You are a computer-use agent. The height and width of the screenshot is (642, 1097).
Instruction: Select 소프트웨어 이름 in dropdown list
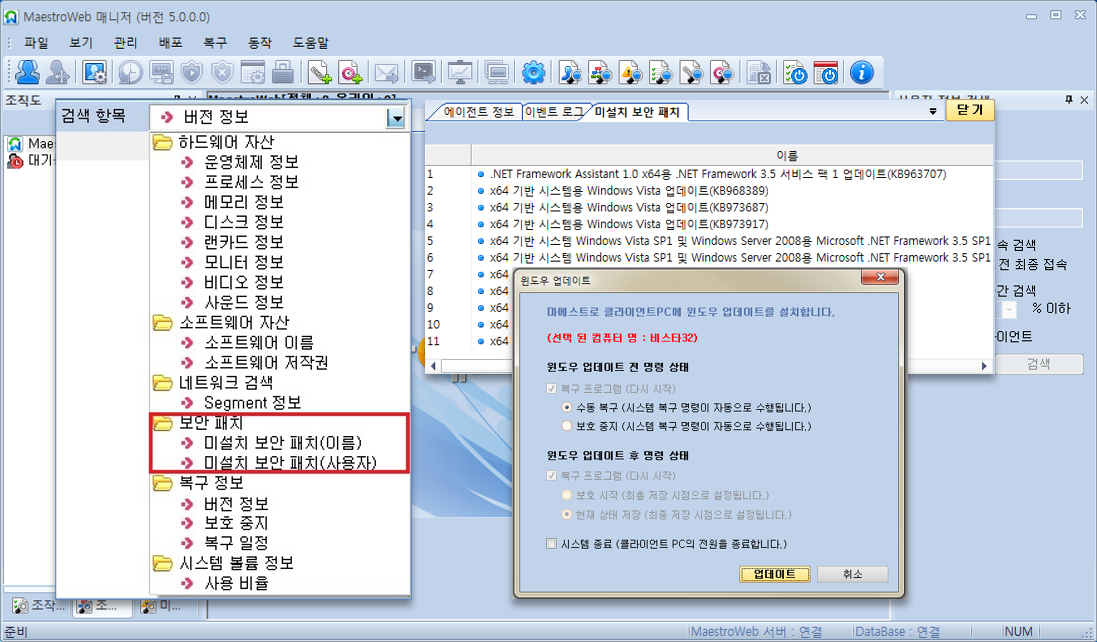[x=258, y=343]
